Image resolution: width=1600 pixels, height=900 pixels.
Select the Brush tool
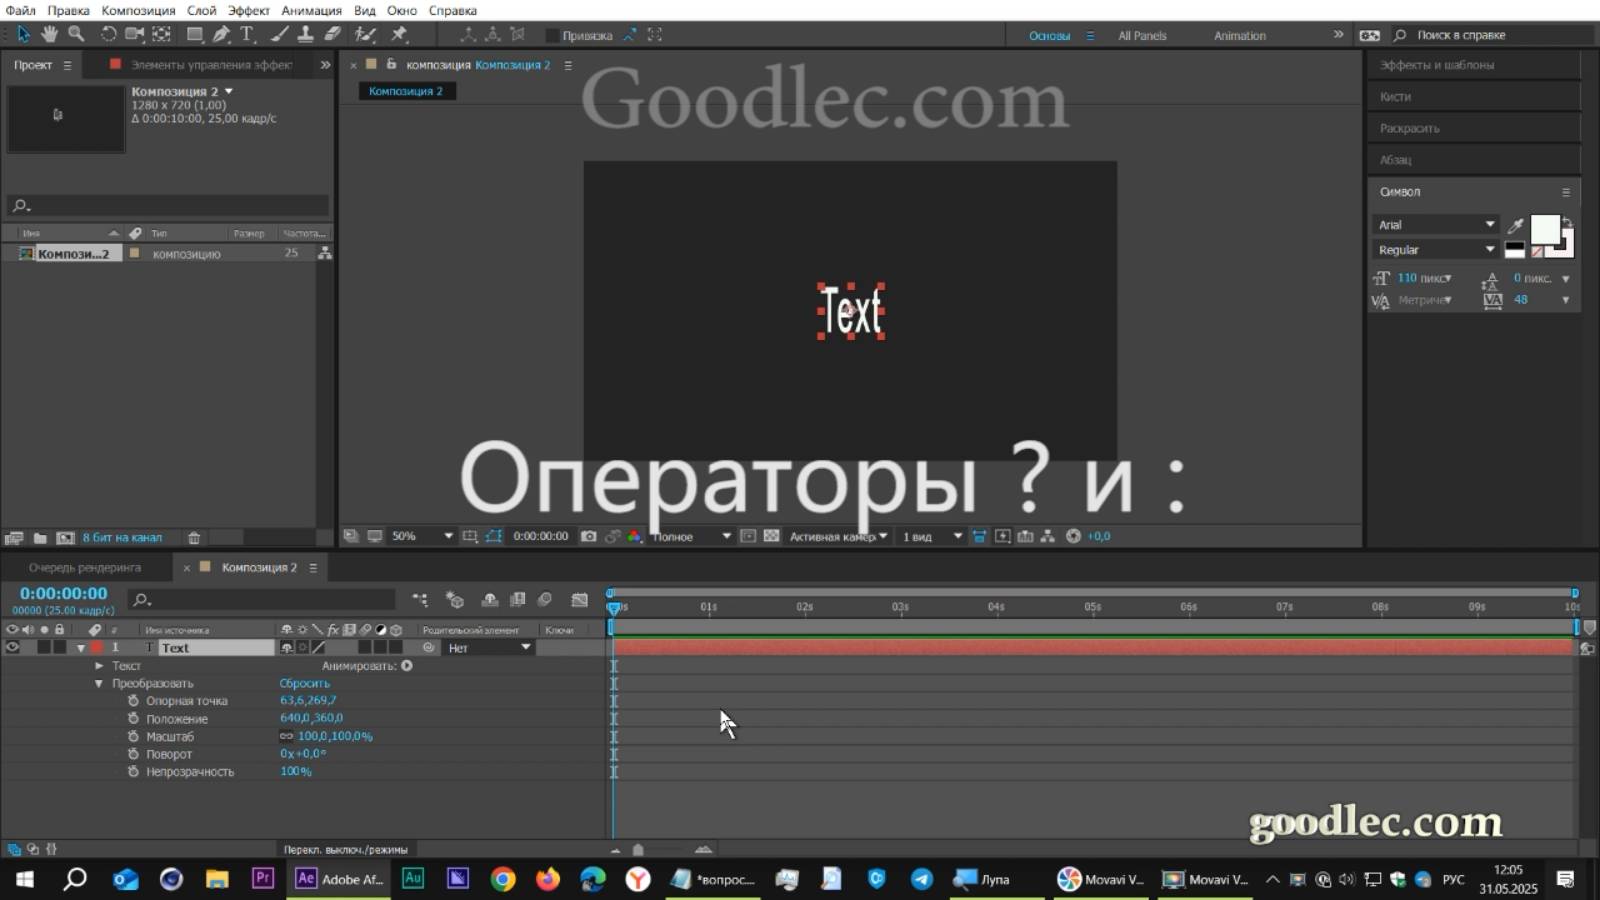pyautogui.click(x=278, y=33)
